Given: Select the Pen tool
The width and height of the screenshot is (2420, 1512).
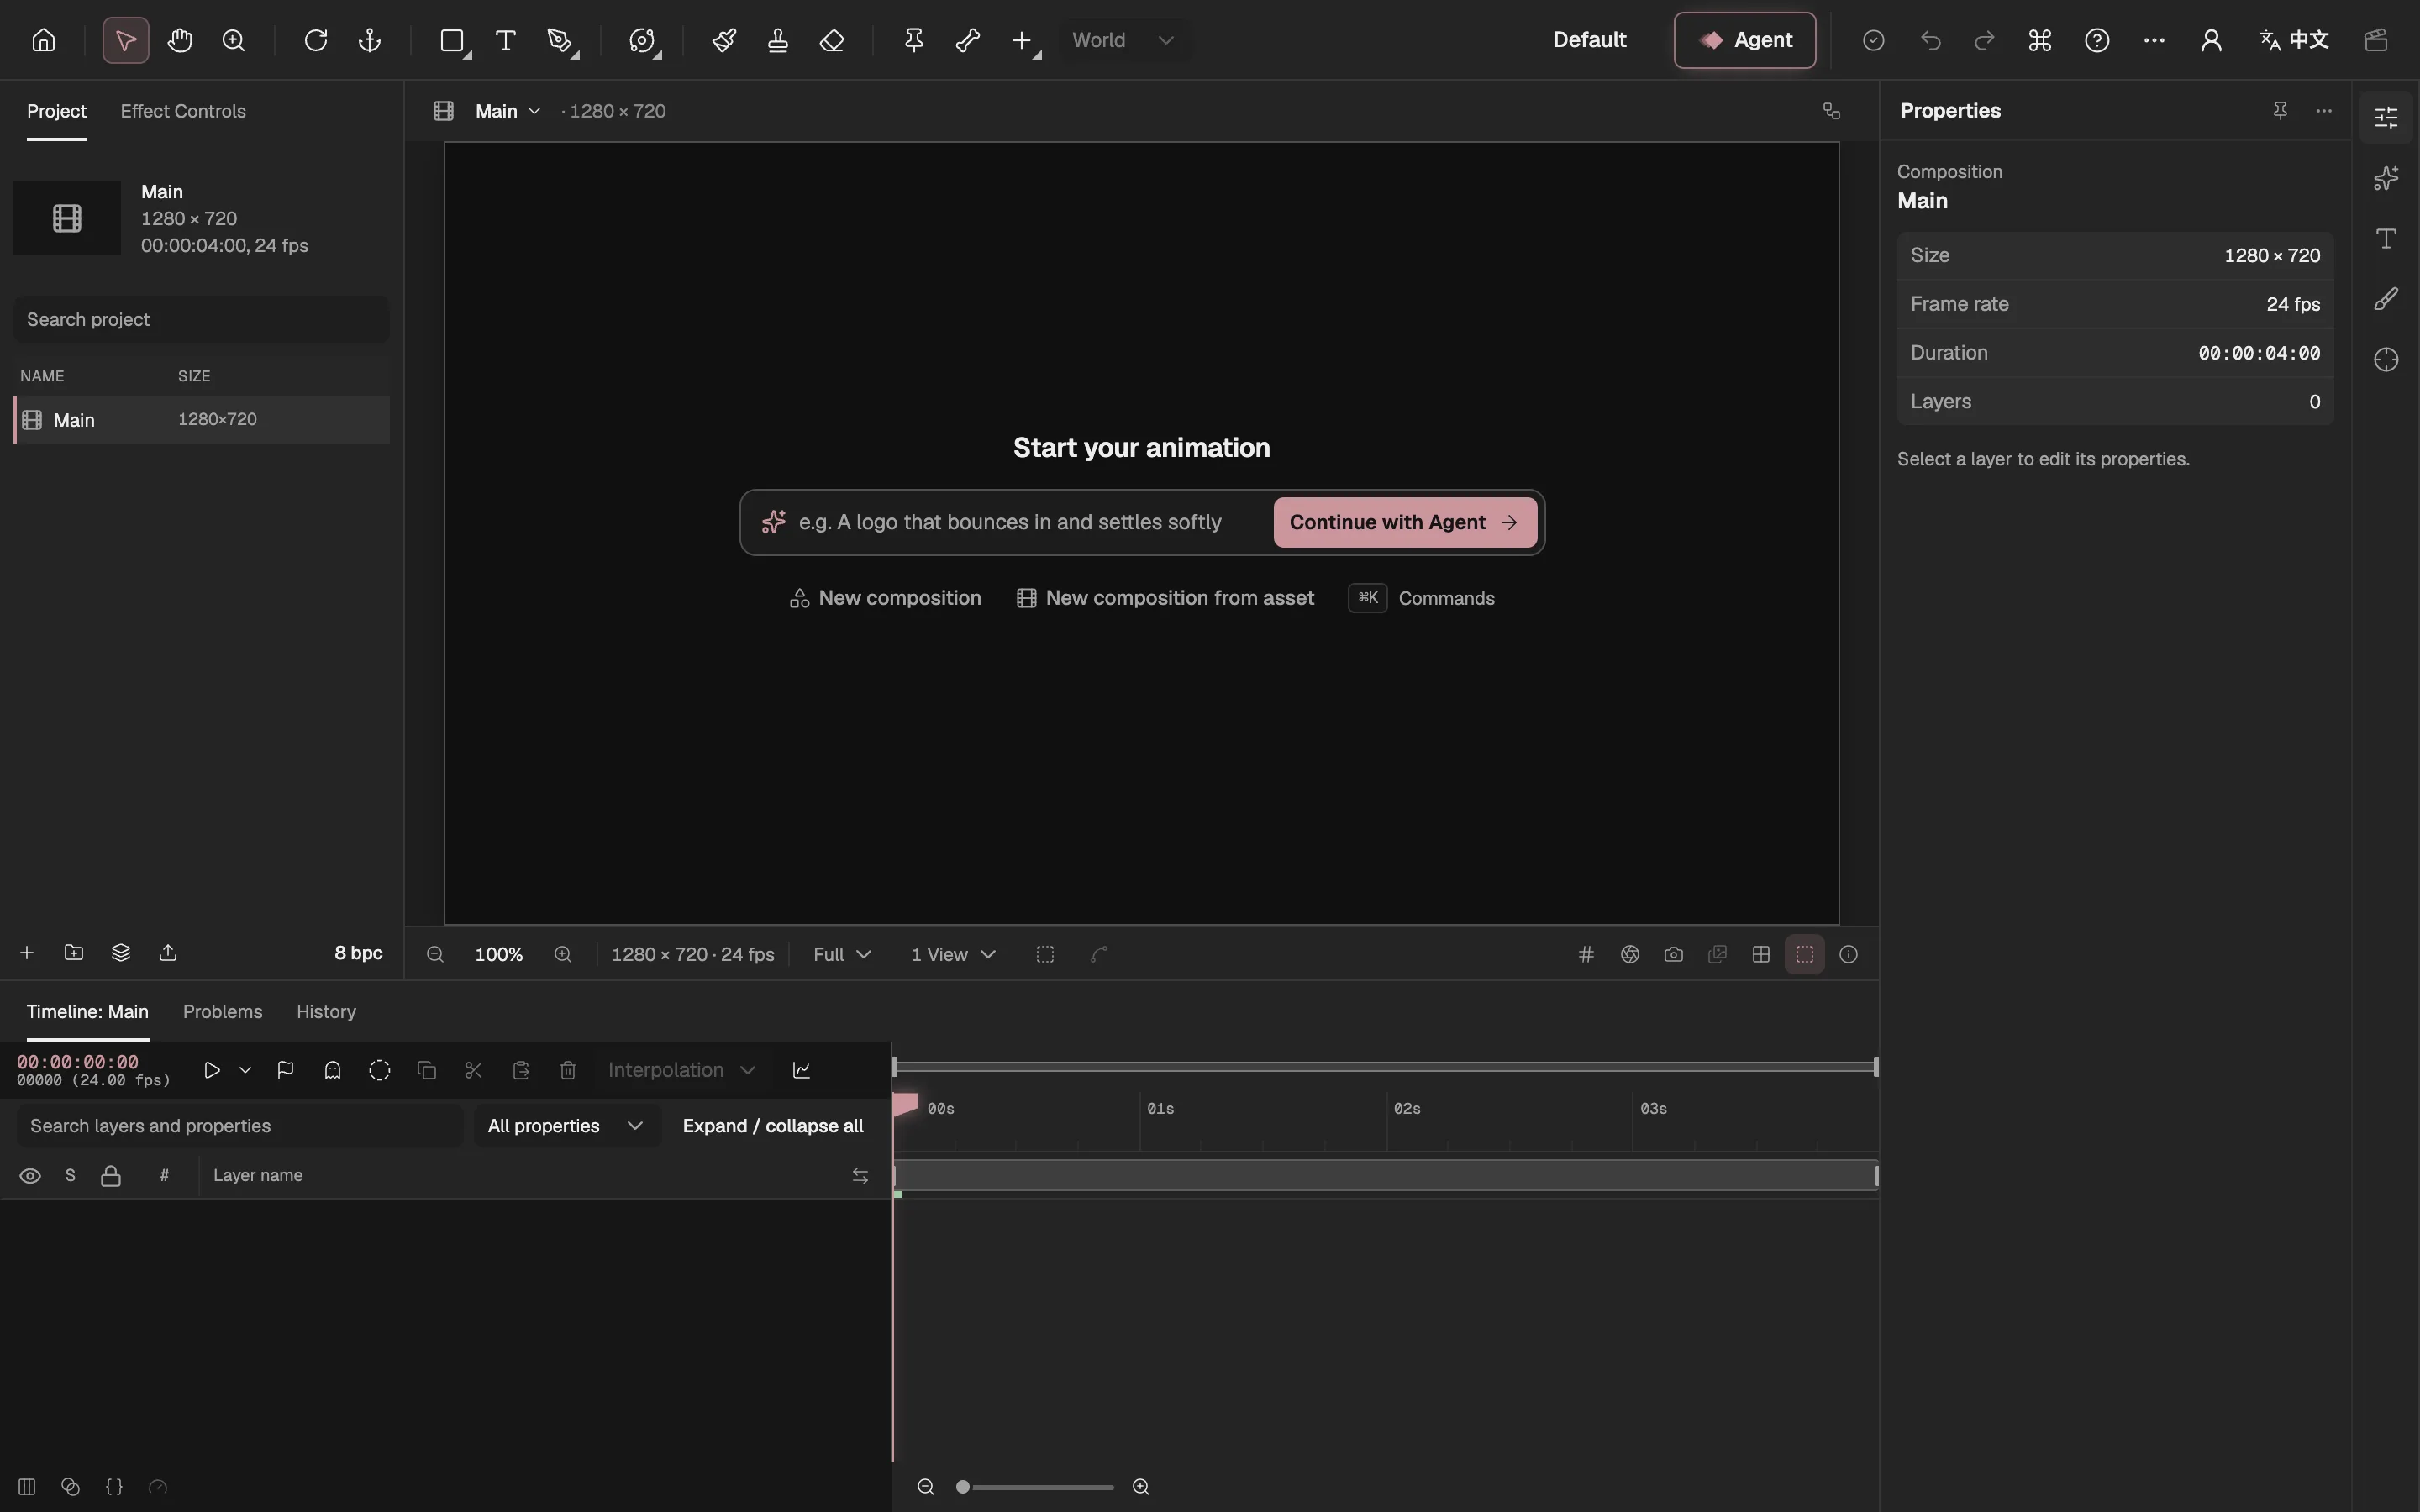Looking at the screenshot, I should point(560,40).
